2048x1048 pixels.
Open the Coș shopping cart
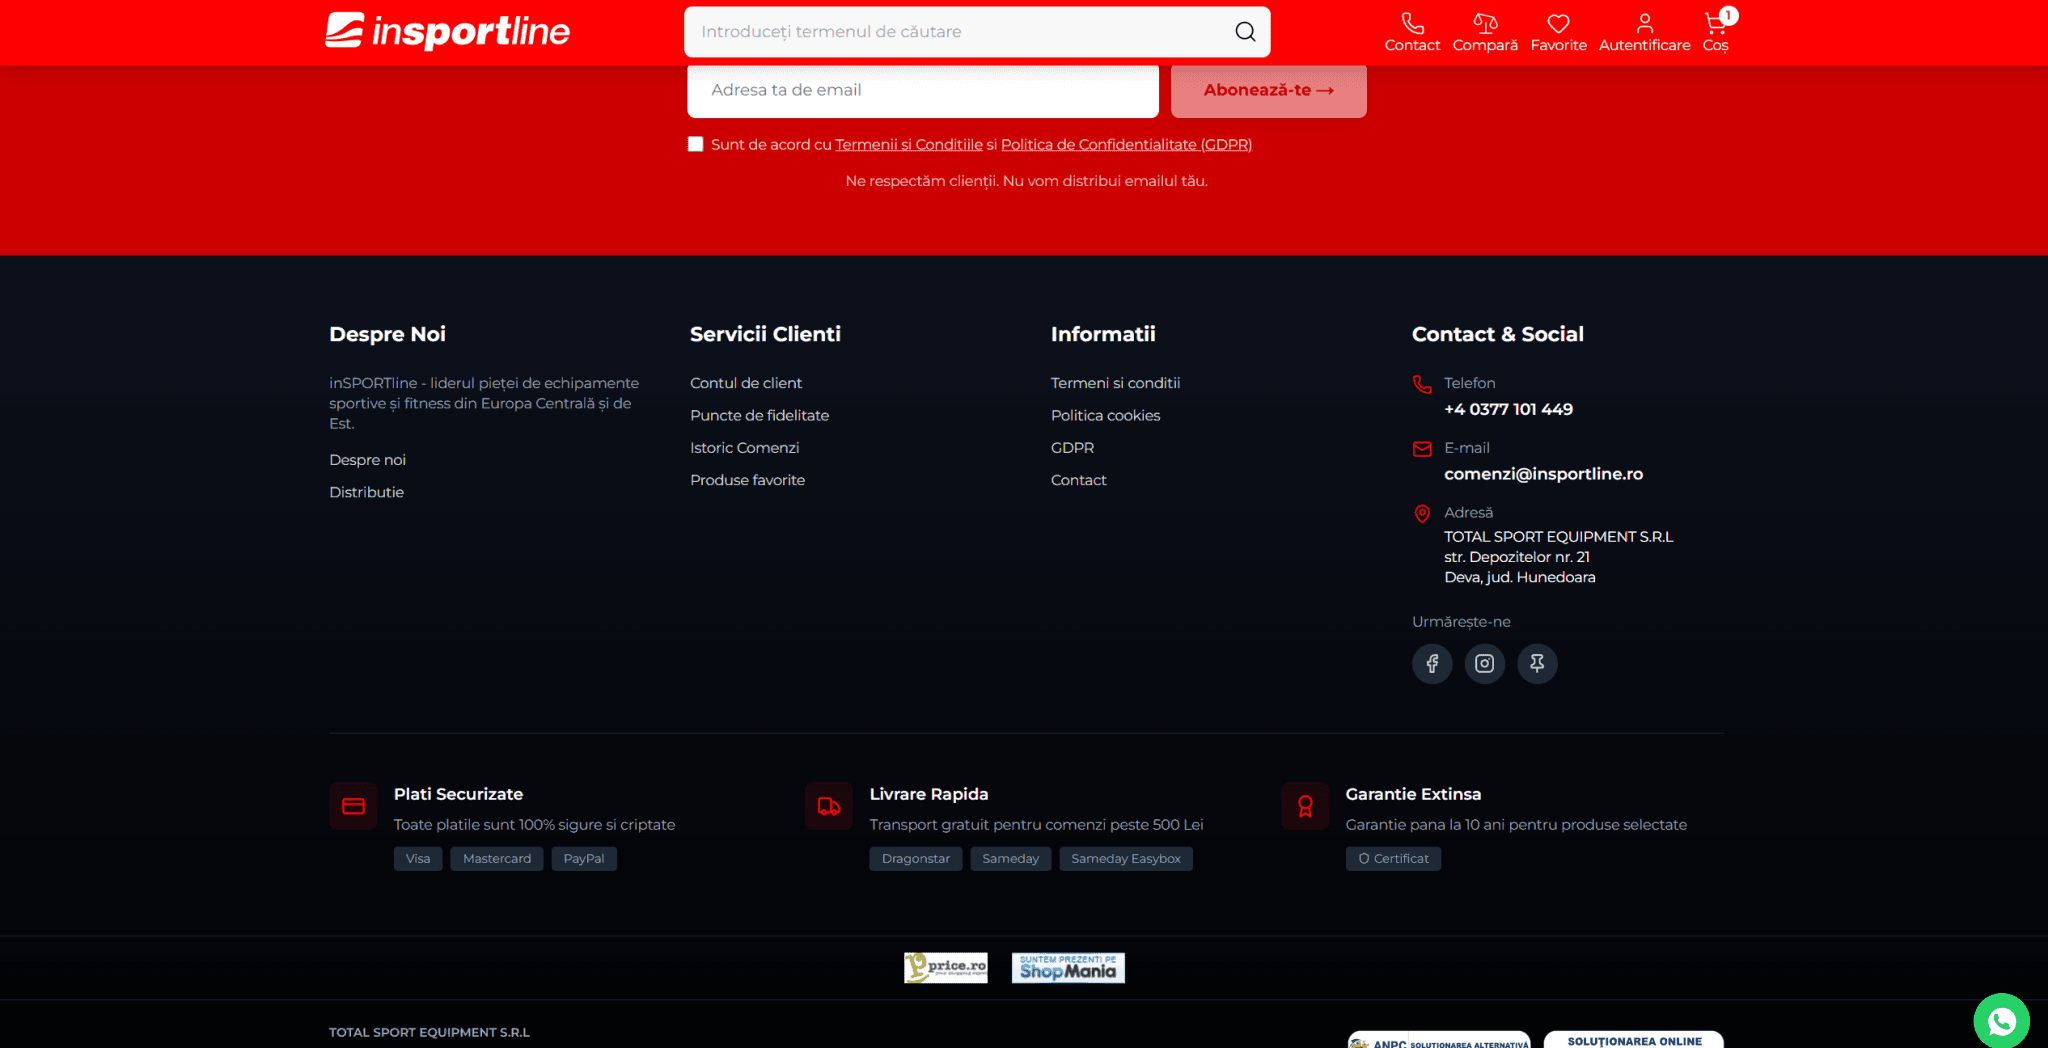click(1716, 32)
